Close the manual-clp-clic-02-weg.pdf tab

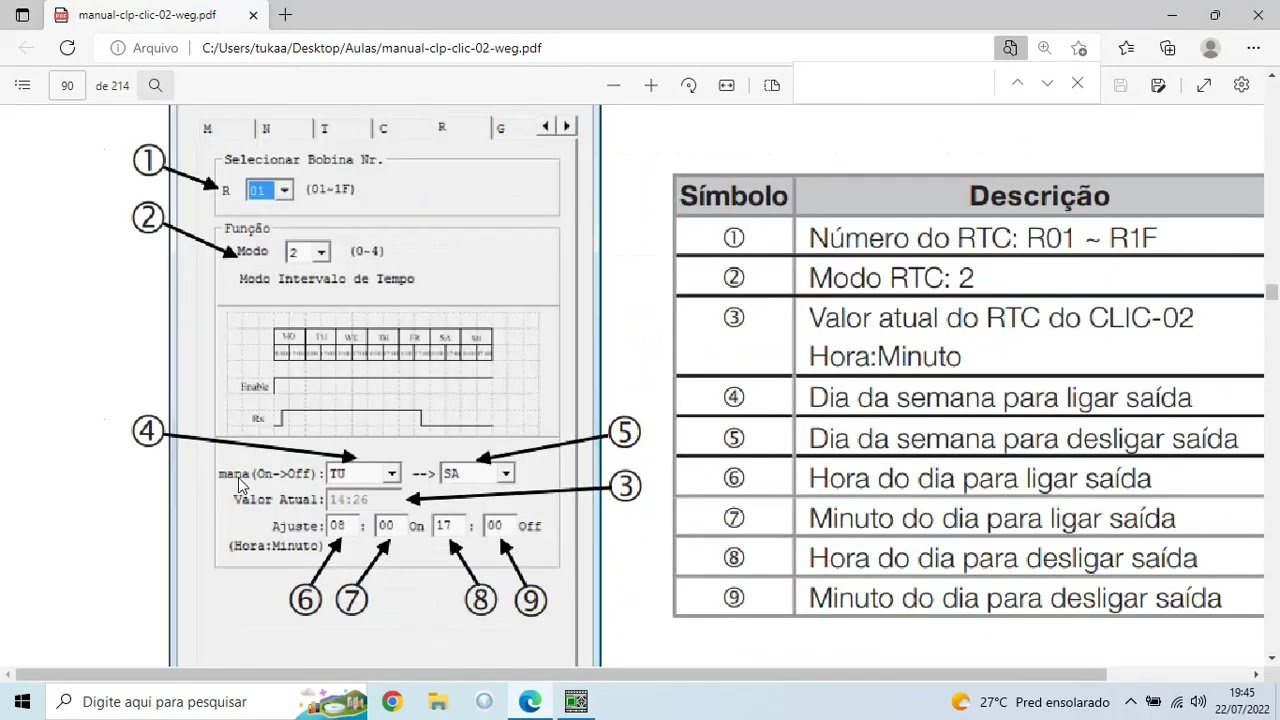tap(253, 15)
